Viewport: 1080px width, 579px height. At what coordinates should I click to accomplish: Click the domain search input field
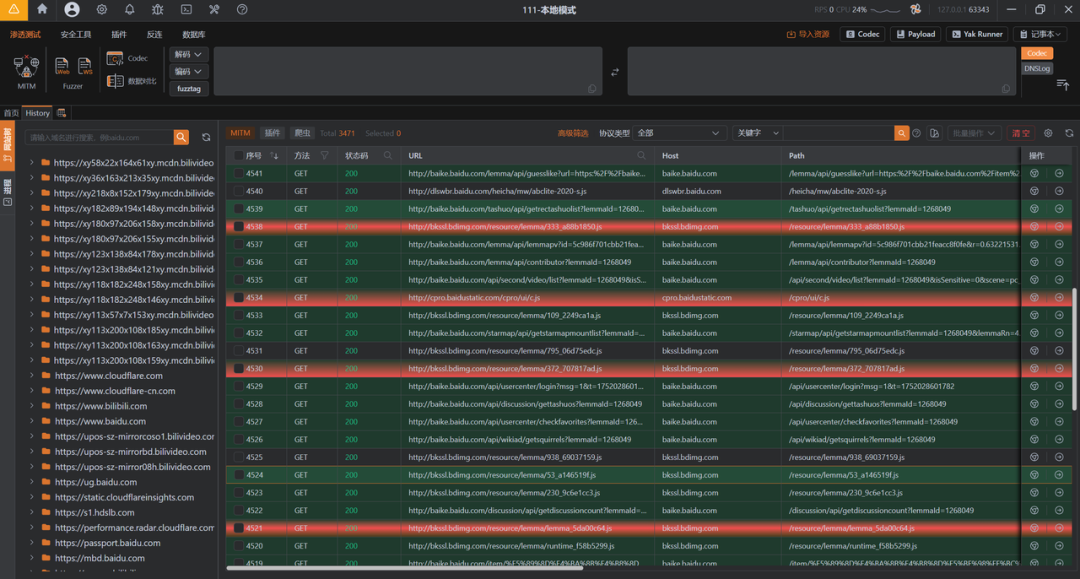(x=99, y=137)
